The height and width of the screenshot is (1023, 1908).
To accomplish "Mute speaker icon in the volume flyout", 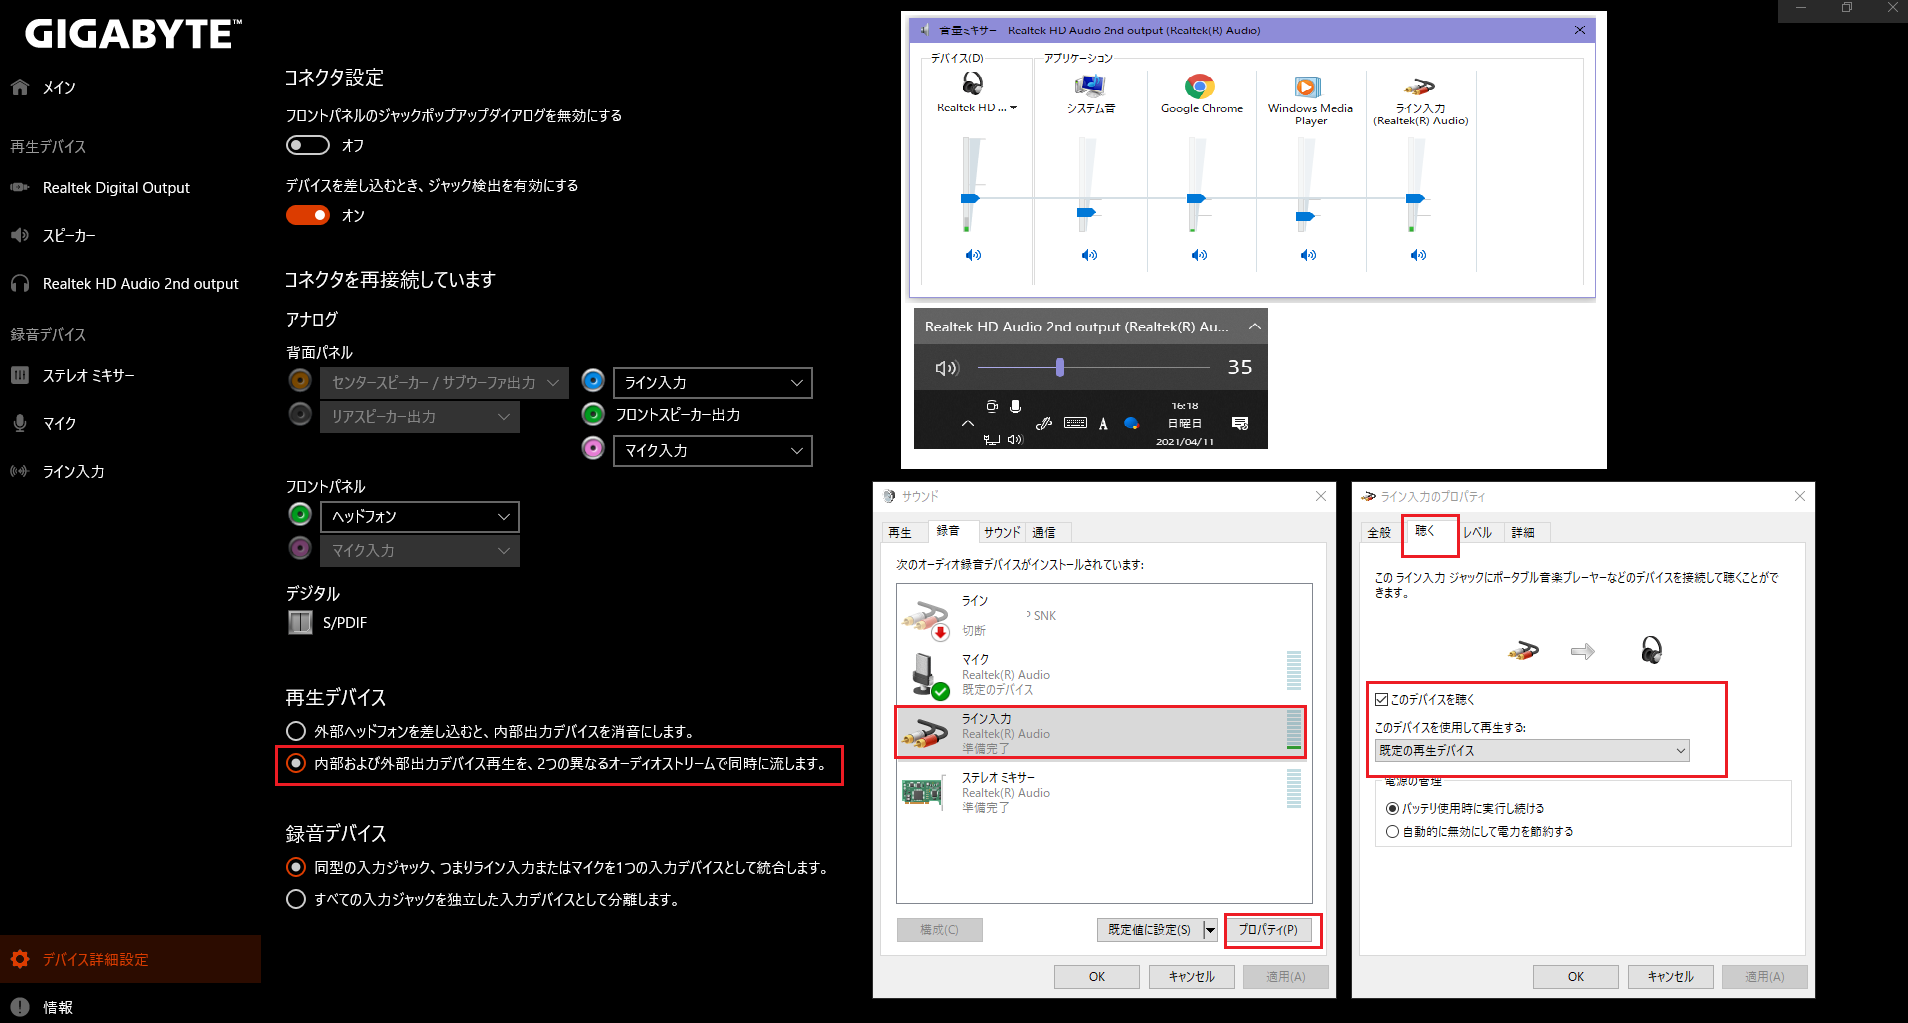I will pos(946,368).
